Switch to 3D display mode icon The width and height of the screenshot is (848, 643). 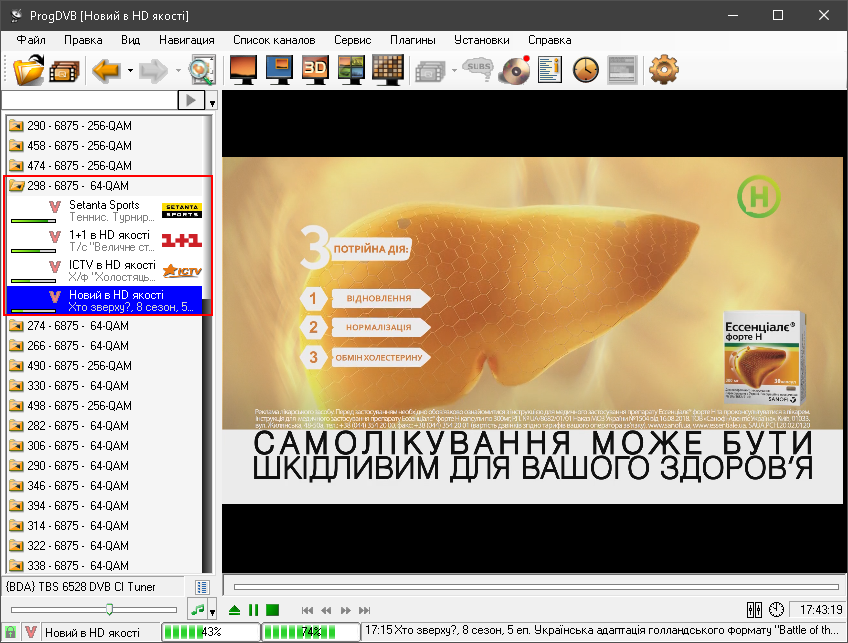316,69
